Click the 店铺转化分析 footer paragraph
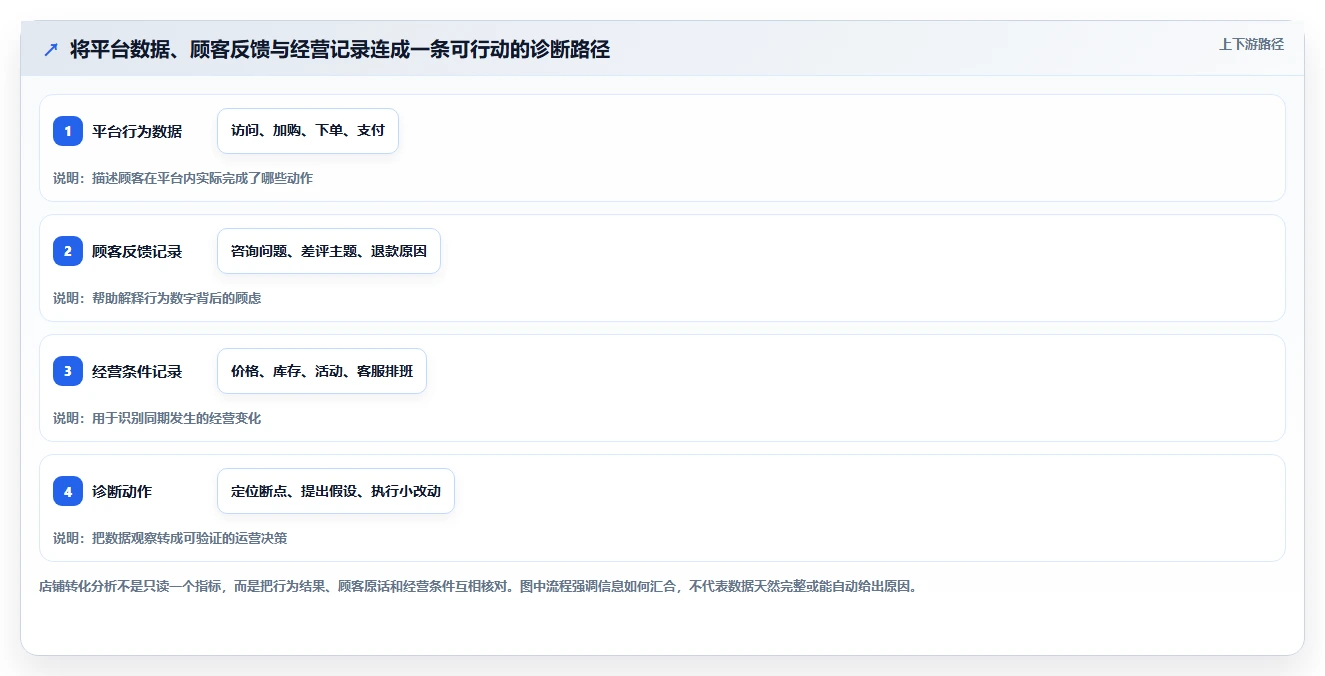Screen dimensions: 1325x676 pos(478,586)
